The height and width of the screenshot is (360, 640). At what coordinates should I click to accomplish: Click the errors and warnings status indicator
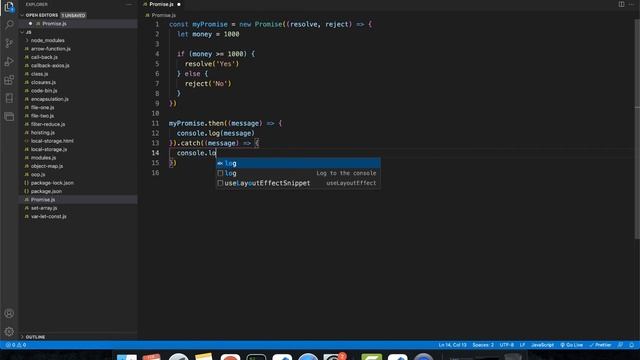(16, 345)
